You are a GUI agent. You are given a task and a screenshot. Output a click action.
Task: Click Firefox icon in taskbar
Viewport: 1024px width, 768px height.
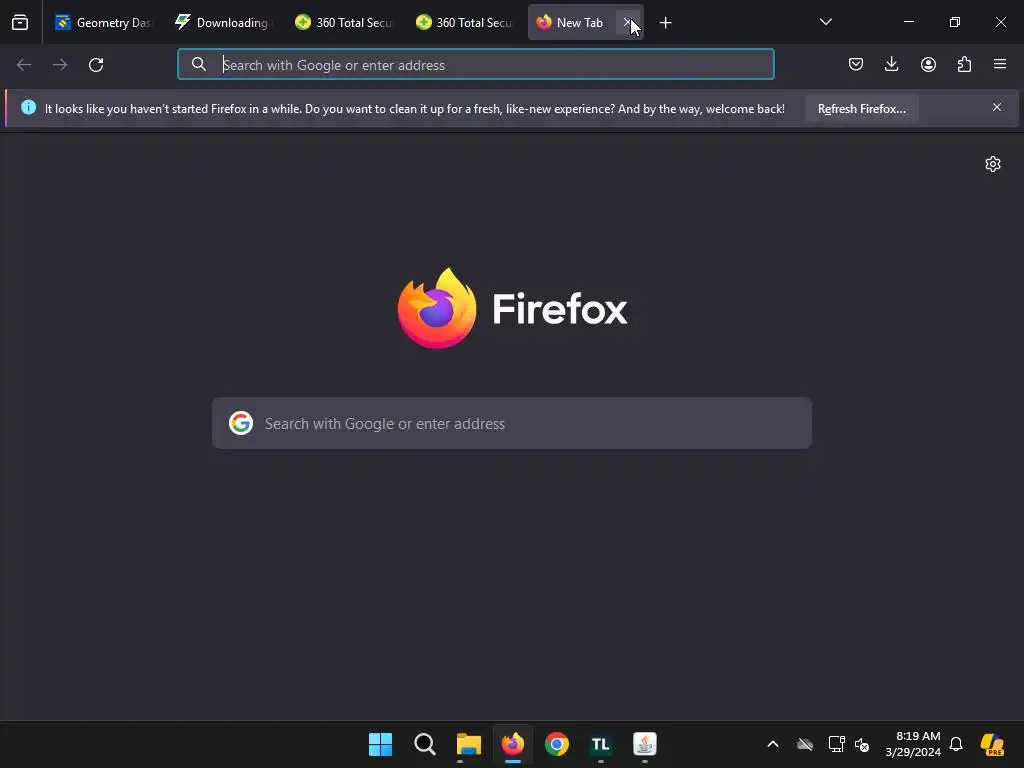tap(513, 744)
